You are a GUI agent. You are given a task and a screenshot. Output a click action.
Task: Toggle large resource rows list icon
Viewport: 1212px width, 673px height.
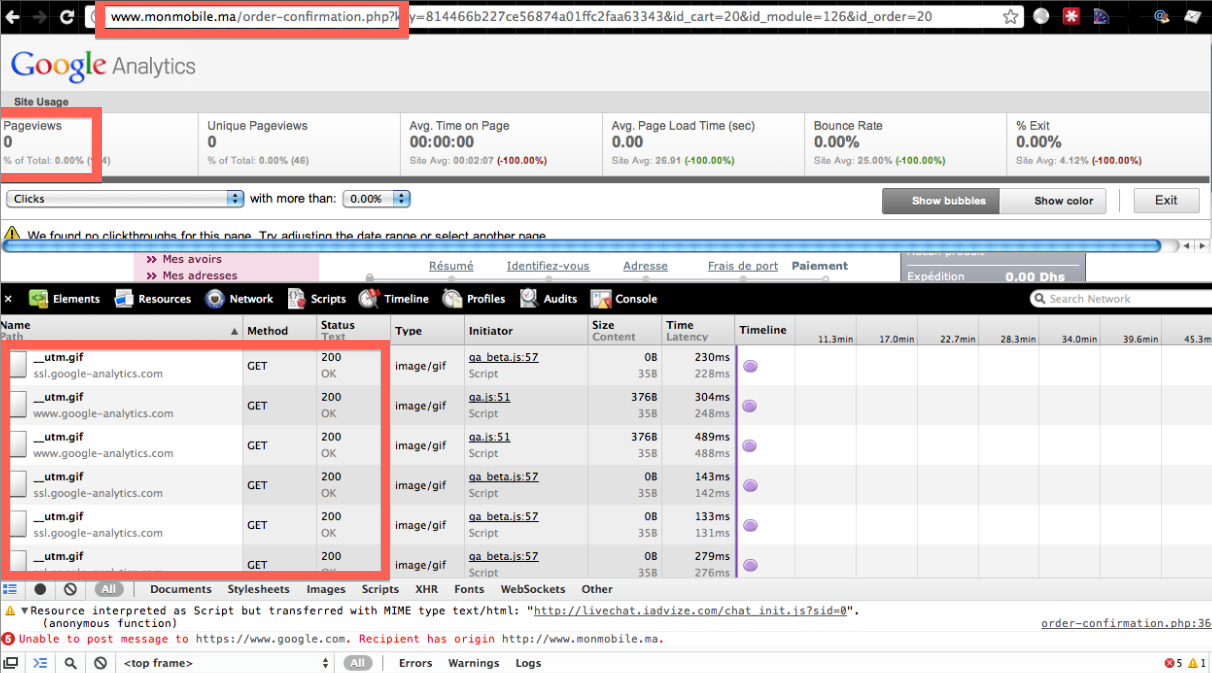tap(10, 589)
